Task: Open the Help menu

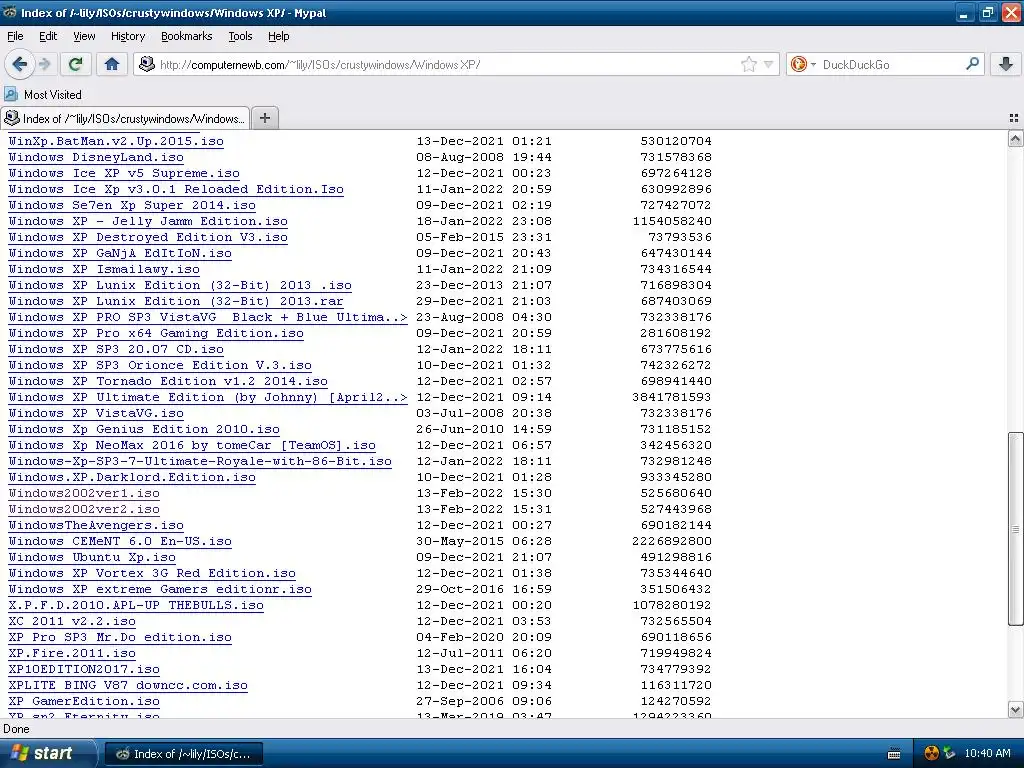Action: tap(278, 36)
